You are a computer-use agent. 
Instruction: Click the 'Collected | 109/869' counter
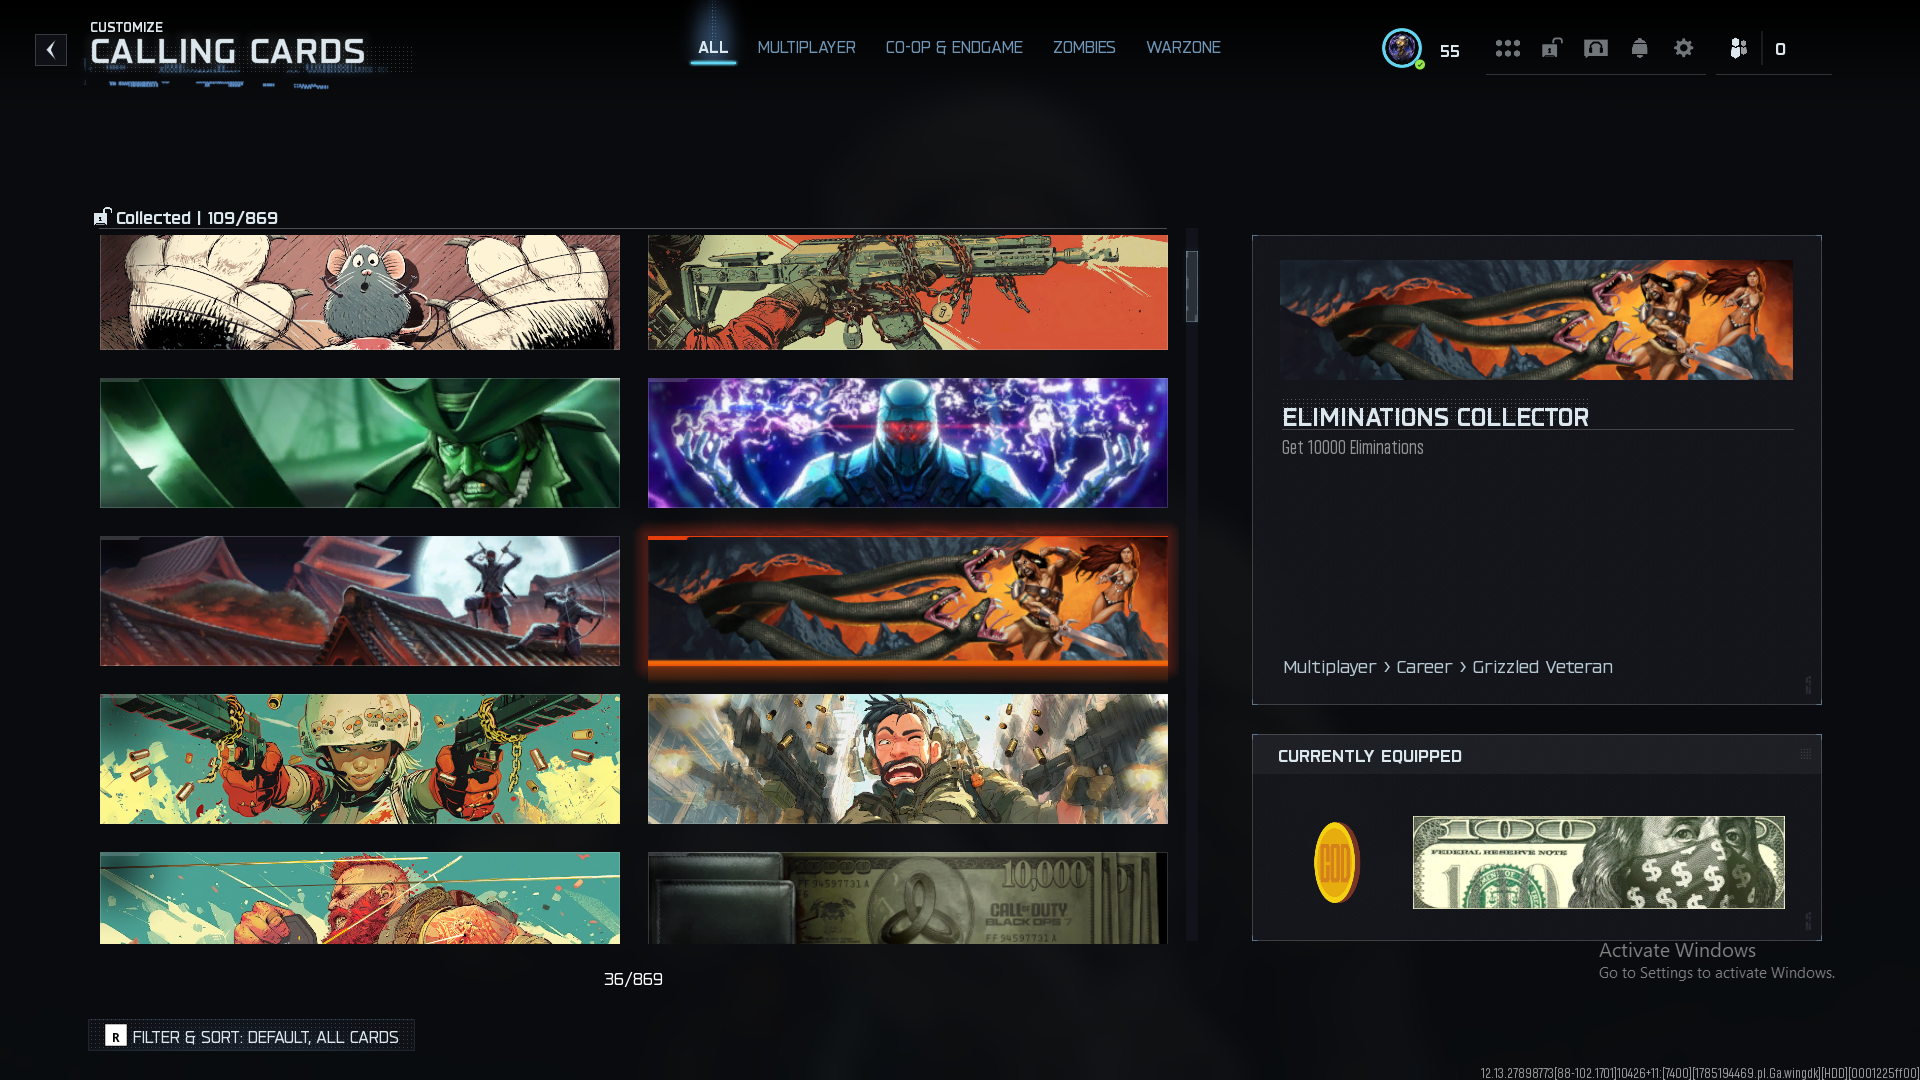pos(197,218)
